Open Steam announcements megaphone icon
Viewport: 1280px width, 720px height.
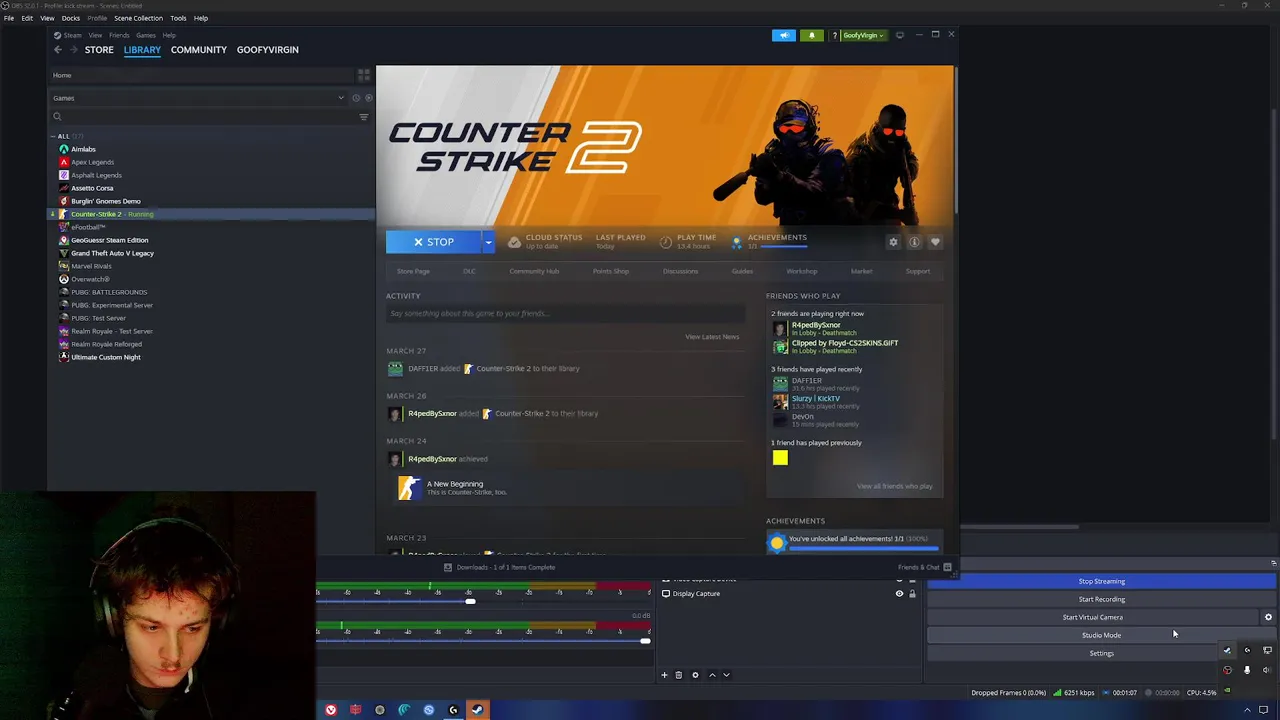point(784,35)
